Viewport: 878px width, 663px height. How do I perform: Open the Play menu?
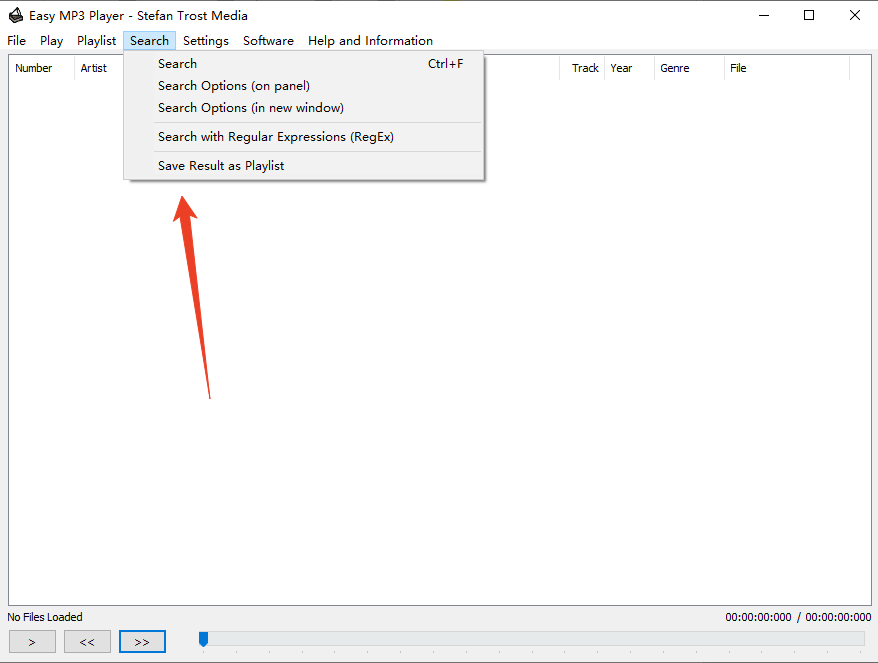click(x=51, y=41)
